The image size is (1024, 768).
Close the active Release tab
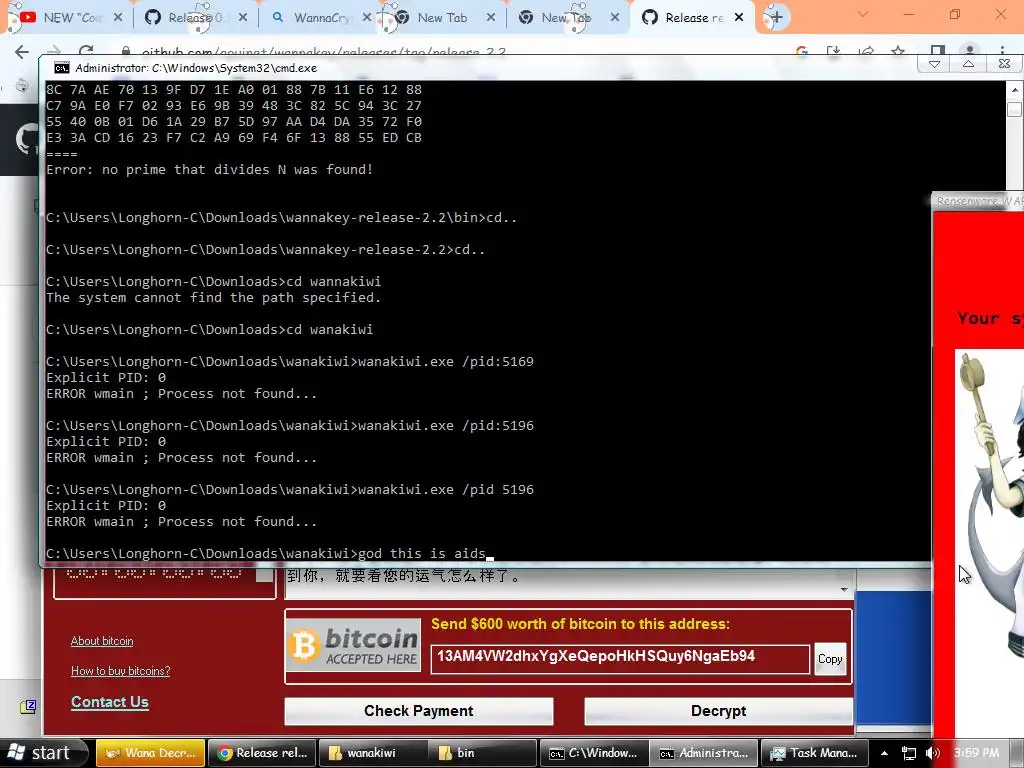click(739, 18)
